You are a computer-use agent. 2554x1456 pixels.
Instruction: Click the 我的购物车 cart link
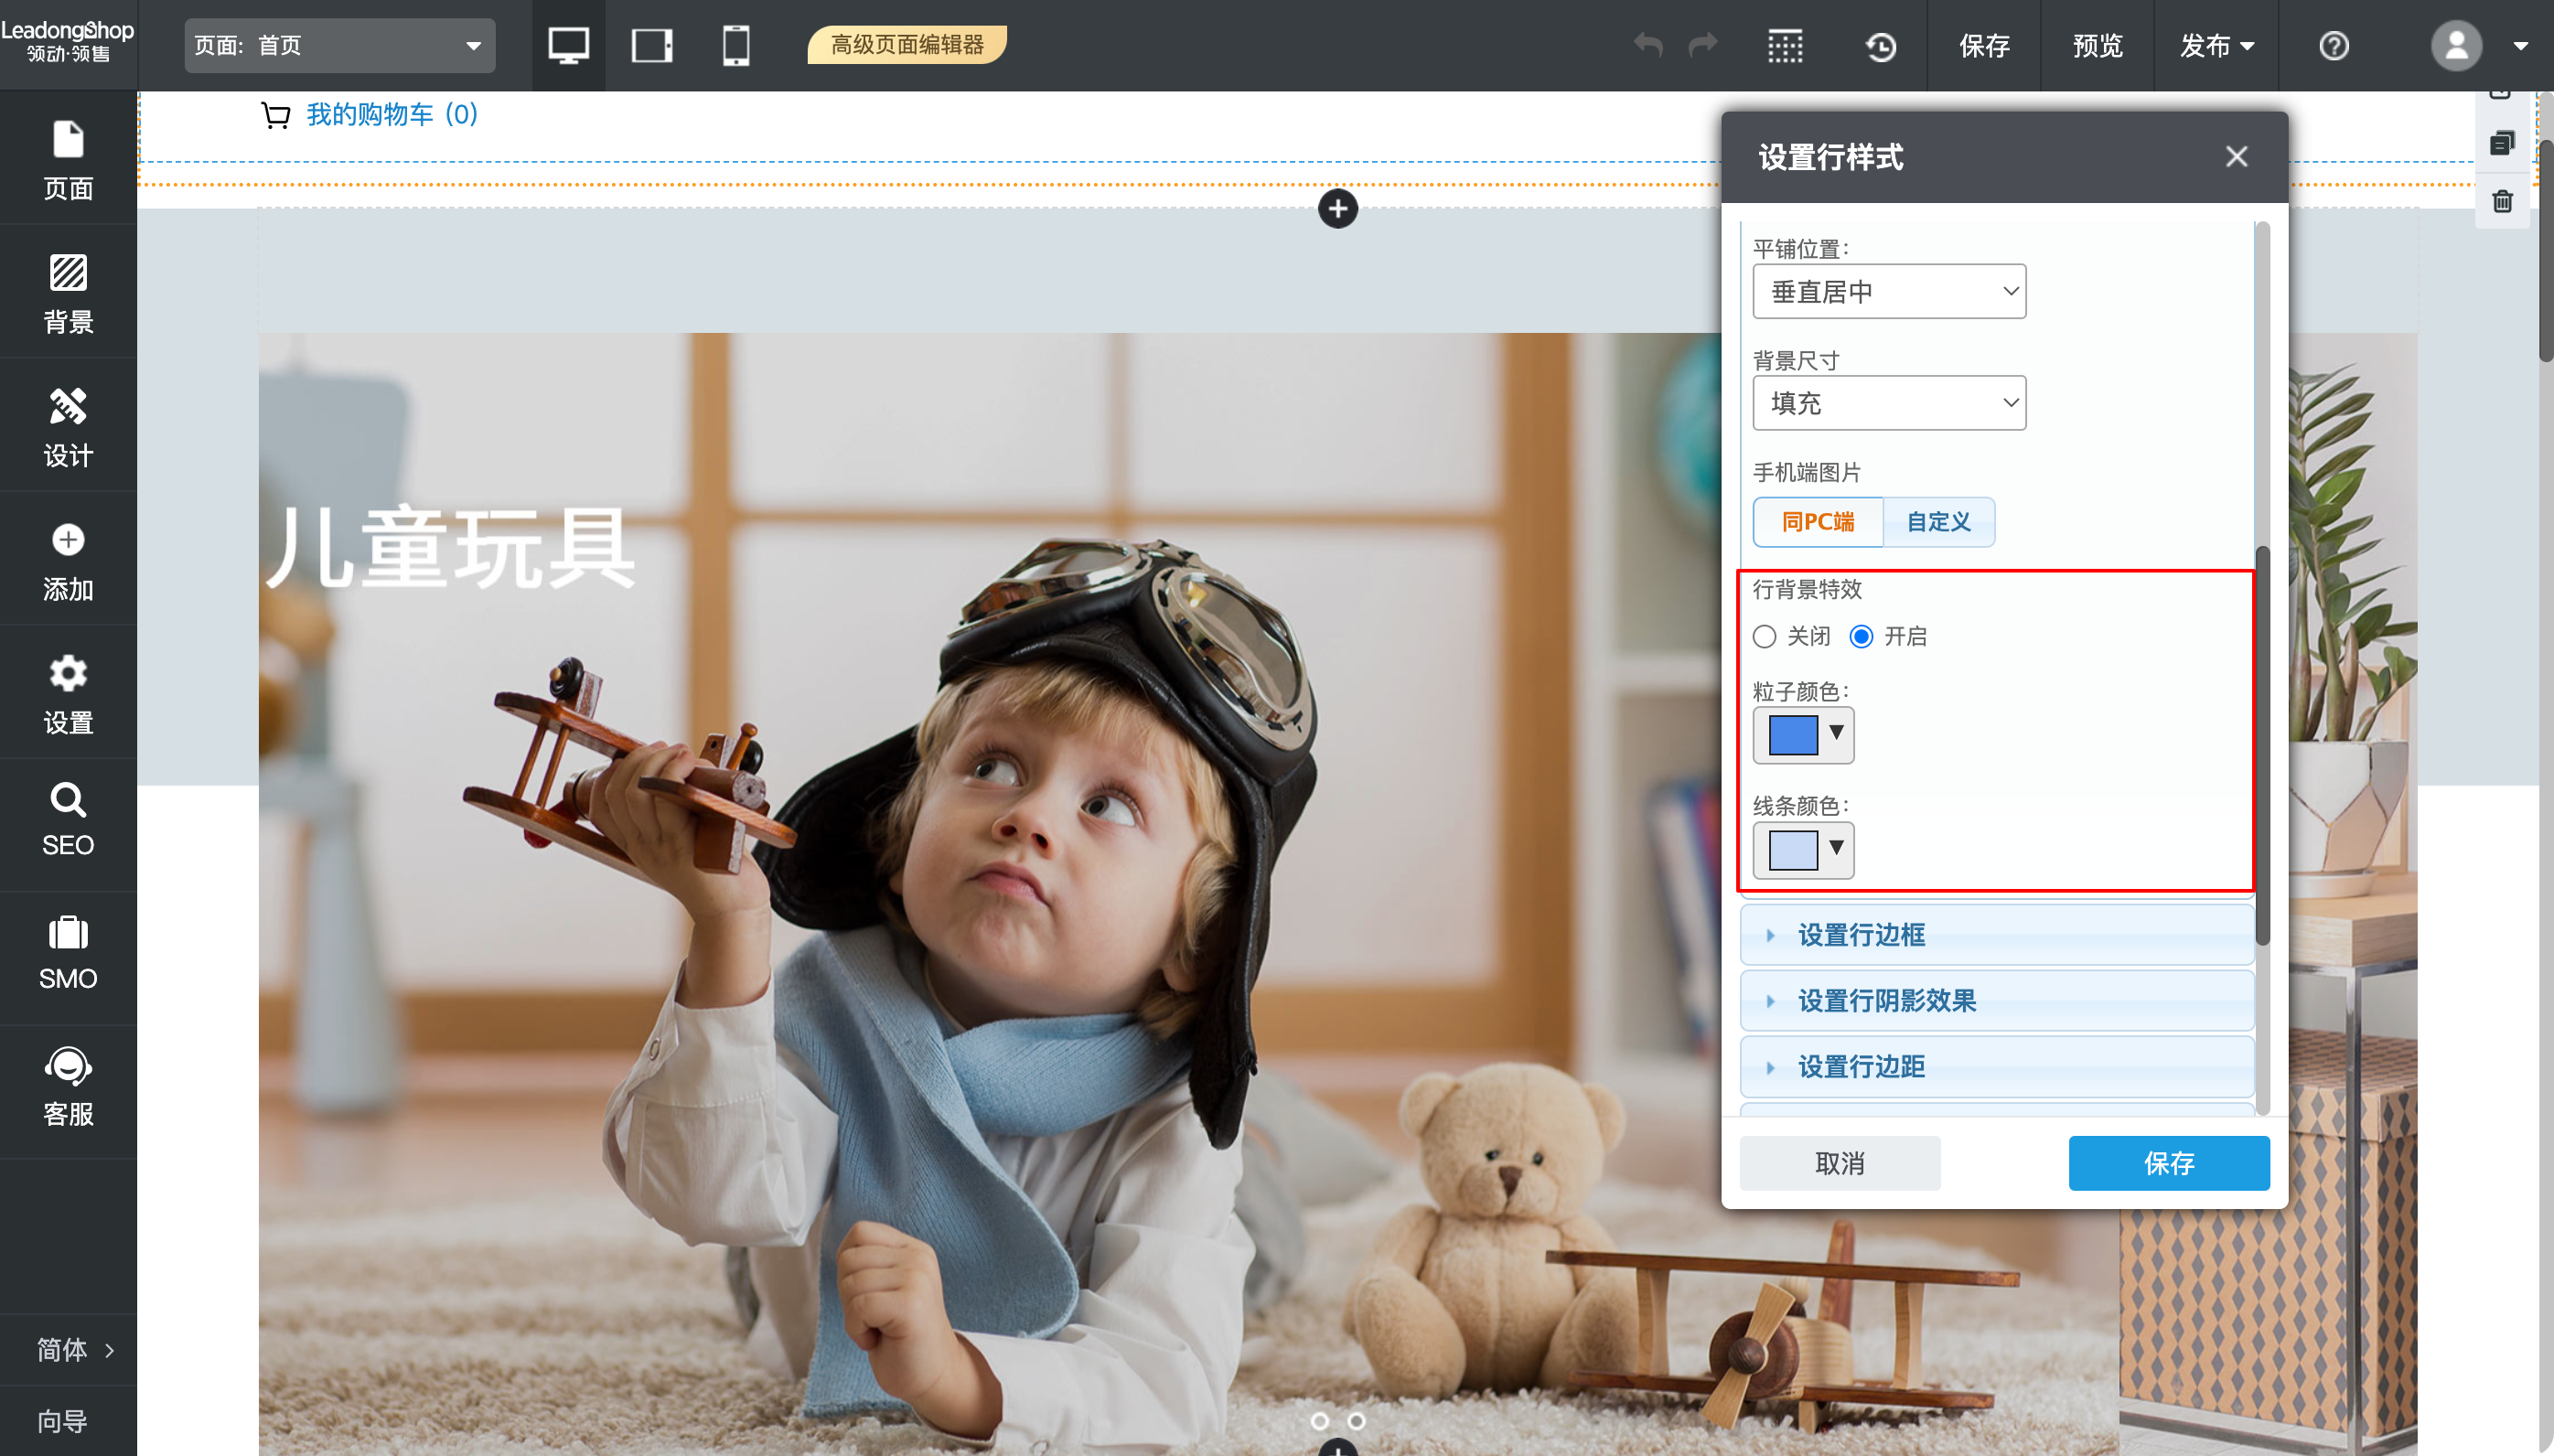[x=391, y=115]
